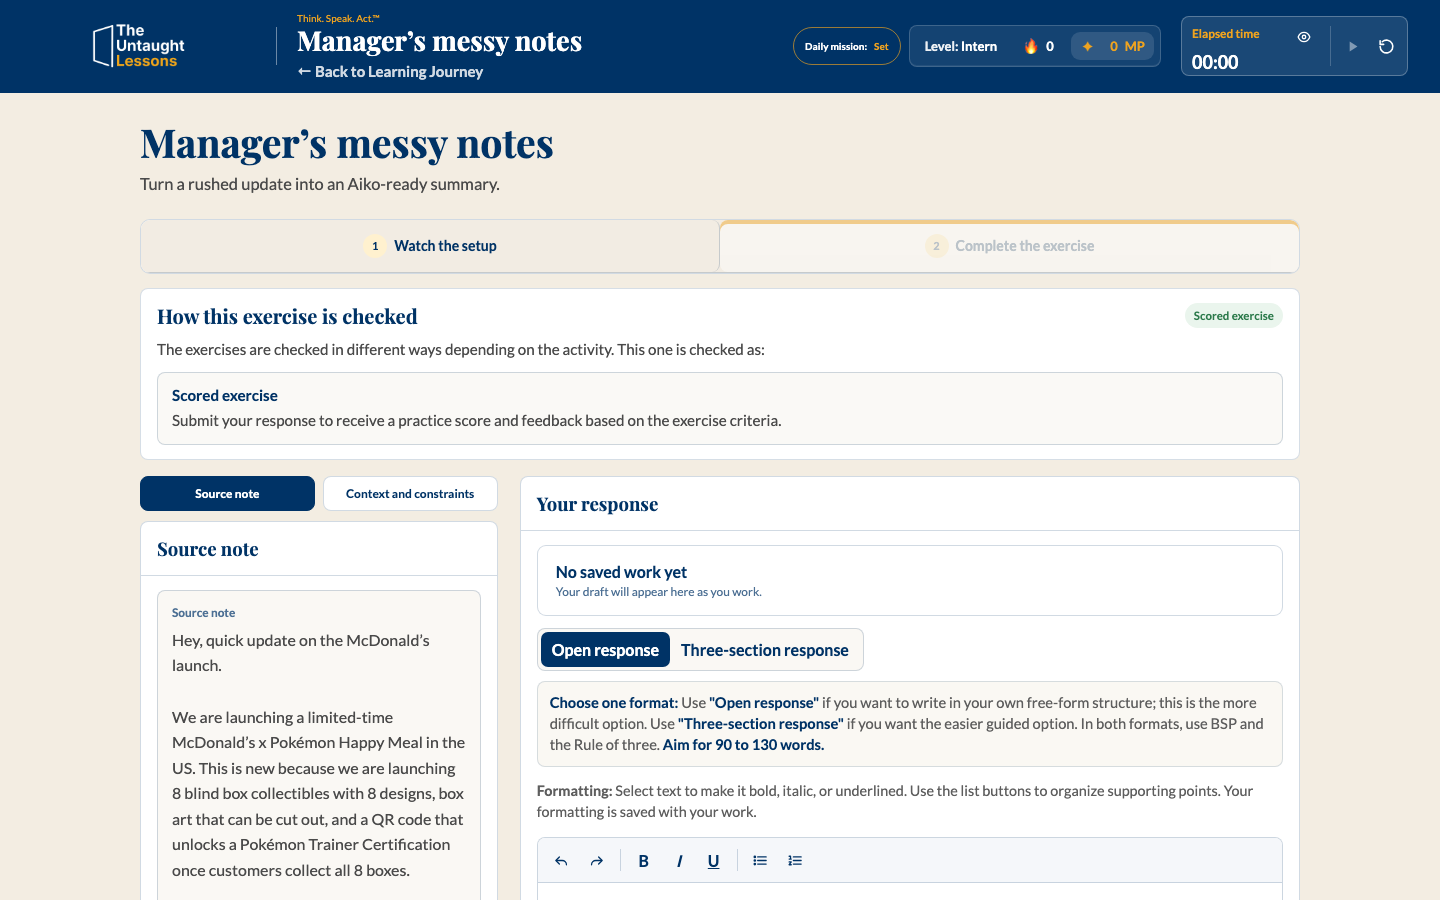Select the Complete the exercise step
Viewport: 1440px width, 900px height.
1010,246
